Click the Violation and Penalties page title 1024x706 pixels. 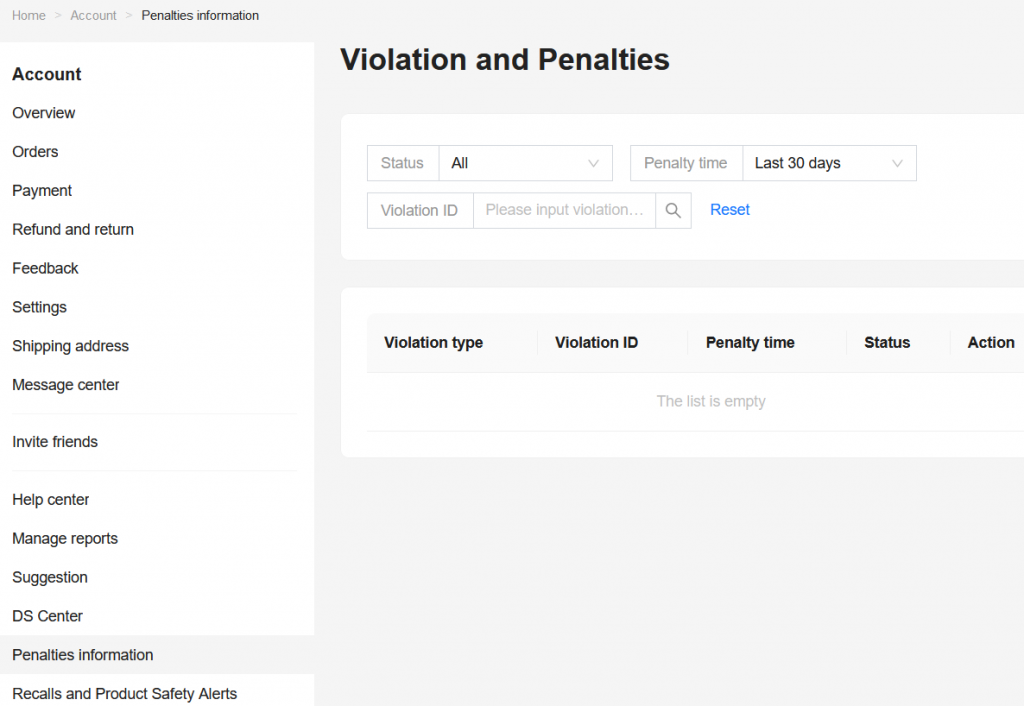[x=505, y=60]
